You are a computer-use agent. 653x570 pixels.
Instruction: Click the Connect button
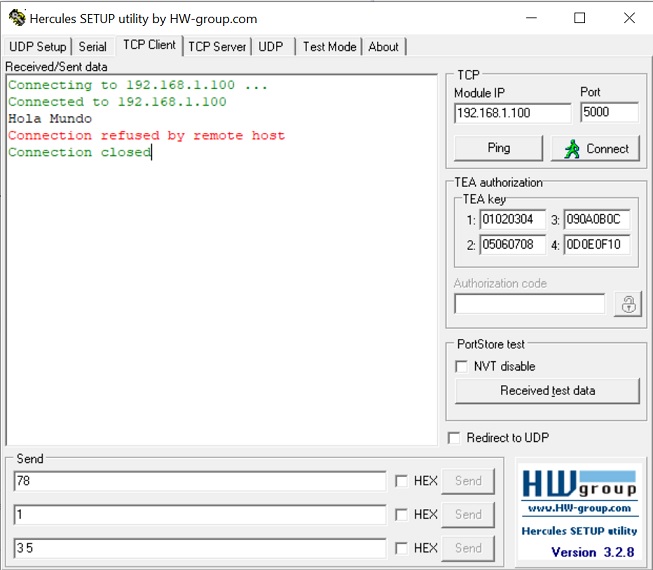click(x=595, y=148)
